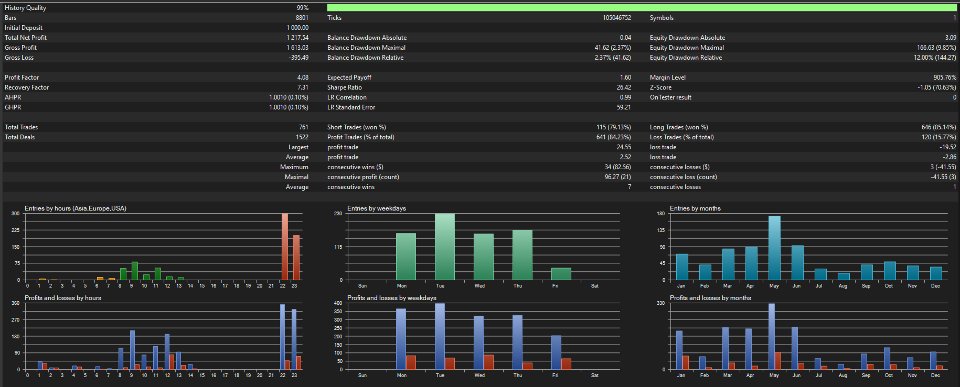Select the Maximal row label
The image size is (960, 387).
(296, 176)
